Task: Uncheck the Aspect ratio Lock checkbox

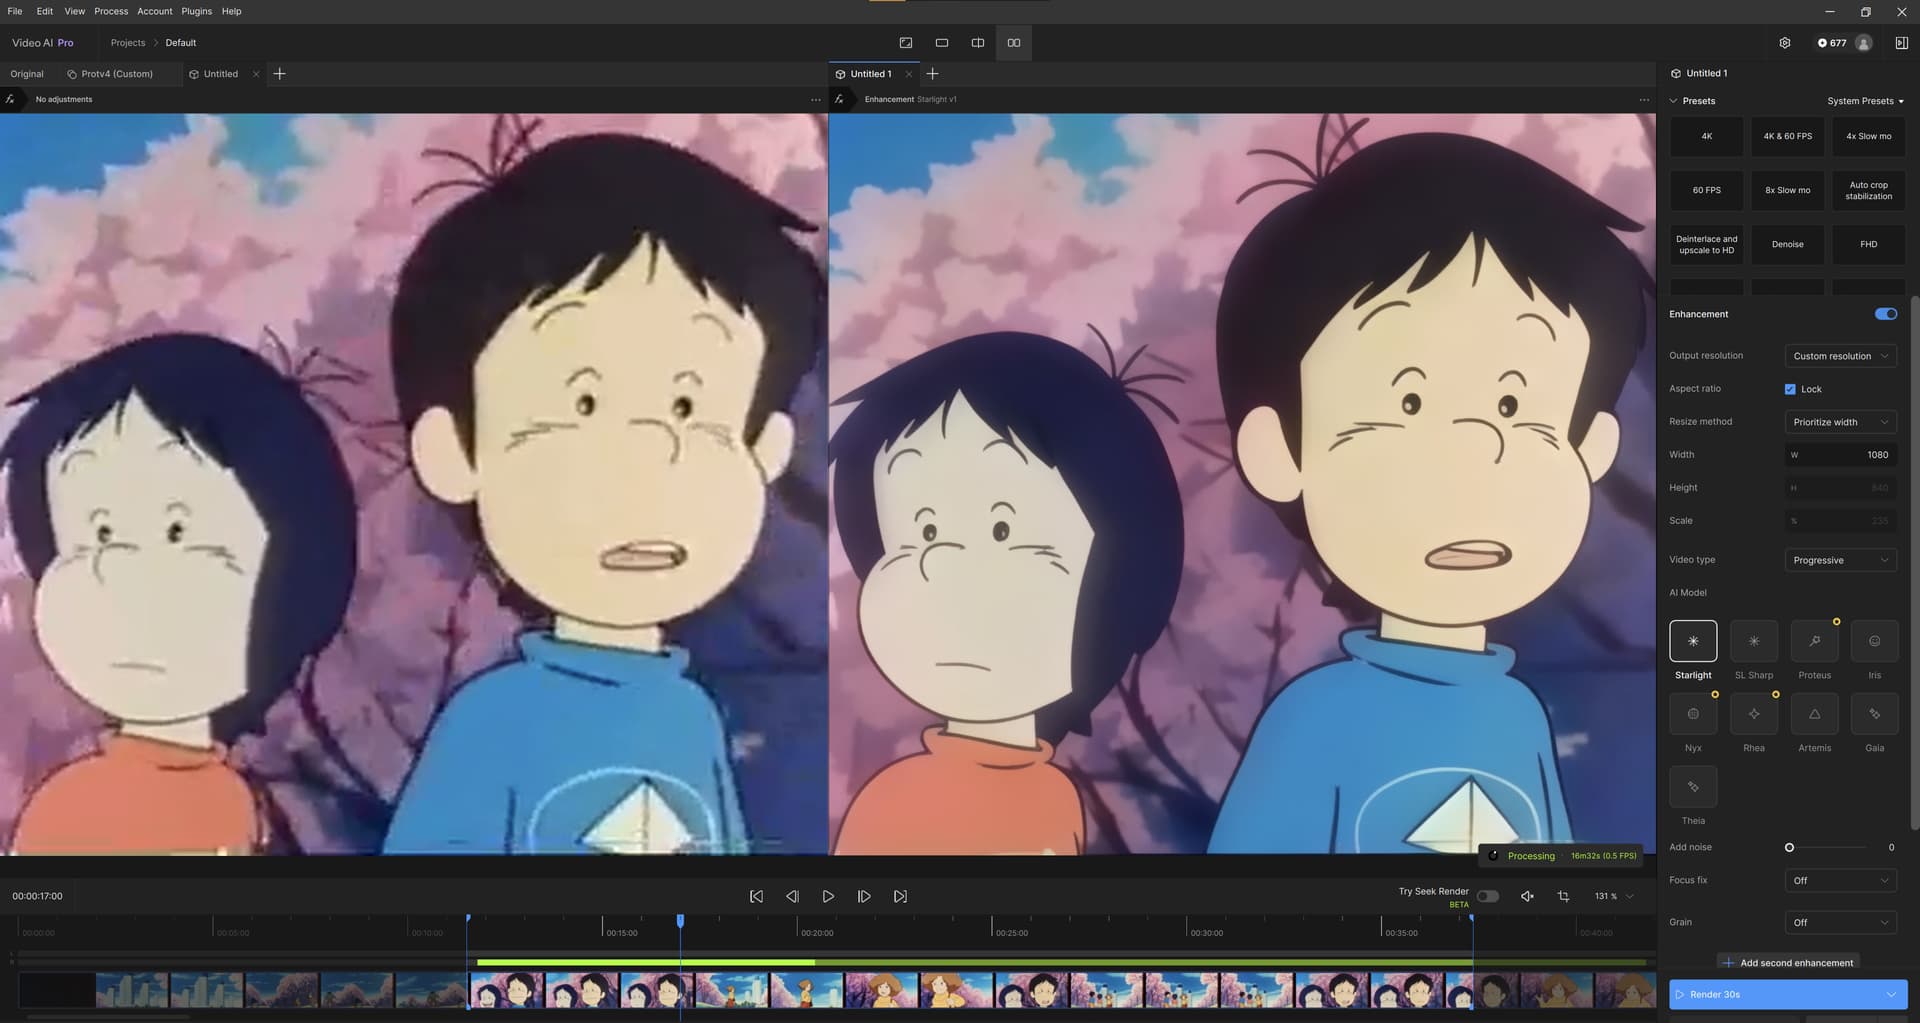Action: (x=1790, y=389)
